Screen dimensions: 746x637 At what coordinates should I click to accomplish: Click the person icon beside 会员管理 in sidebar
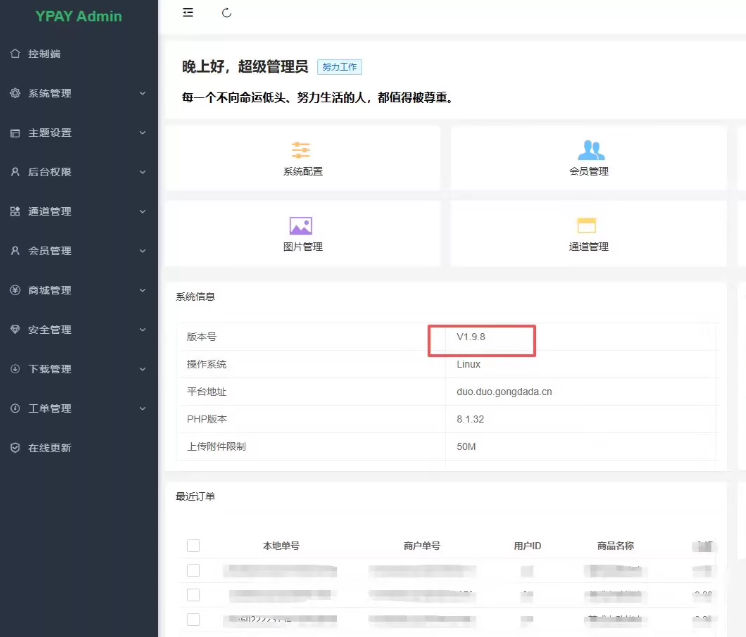(15, 250)
